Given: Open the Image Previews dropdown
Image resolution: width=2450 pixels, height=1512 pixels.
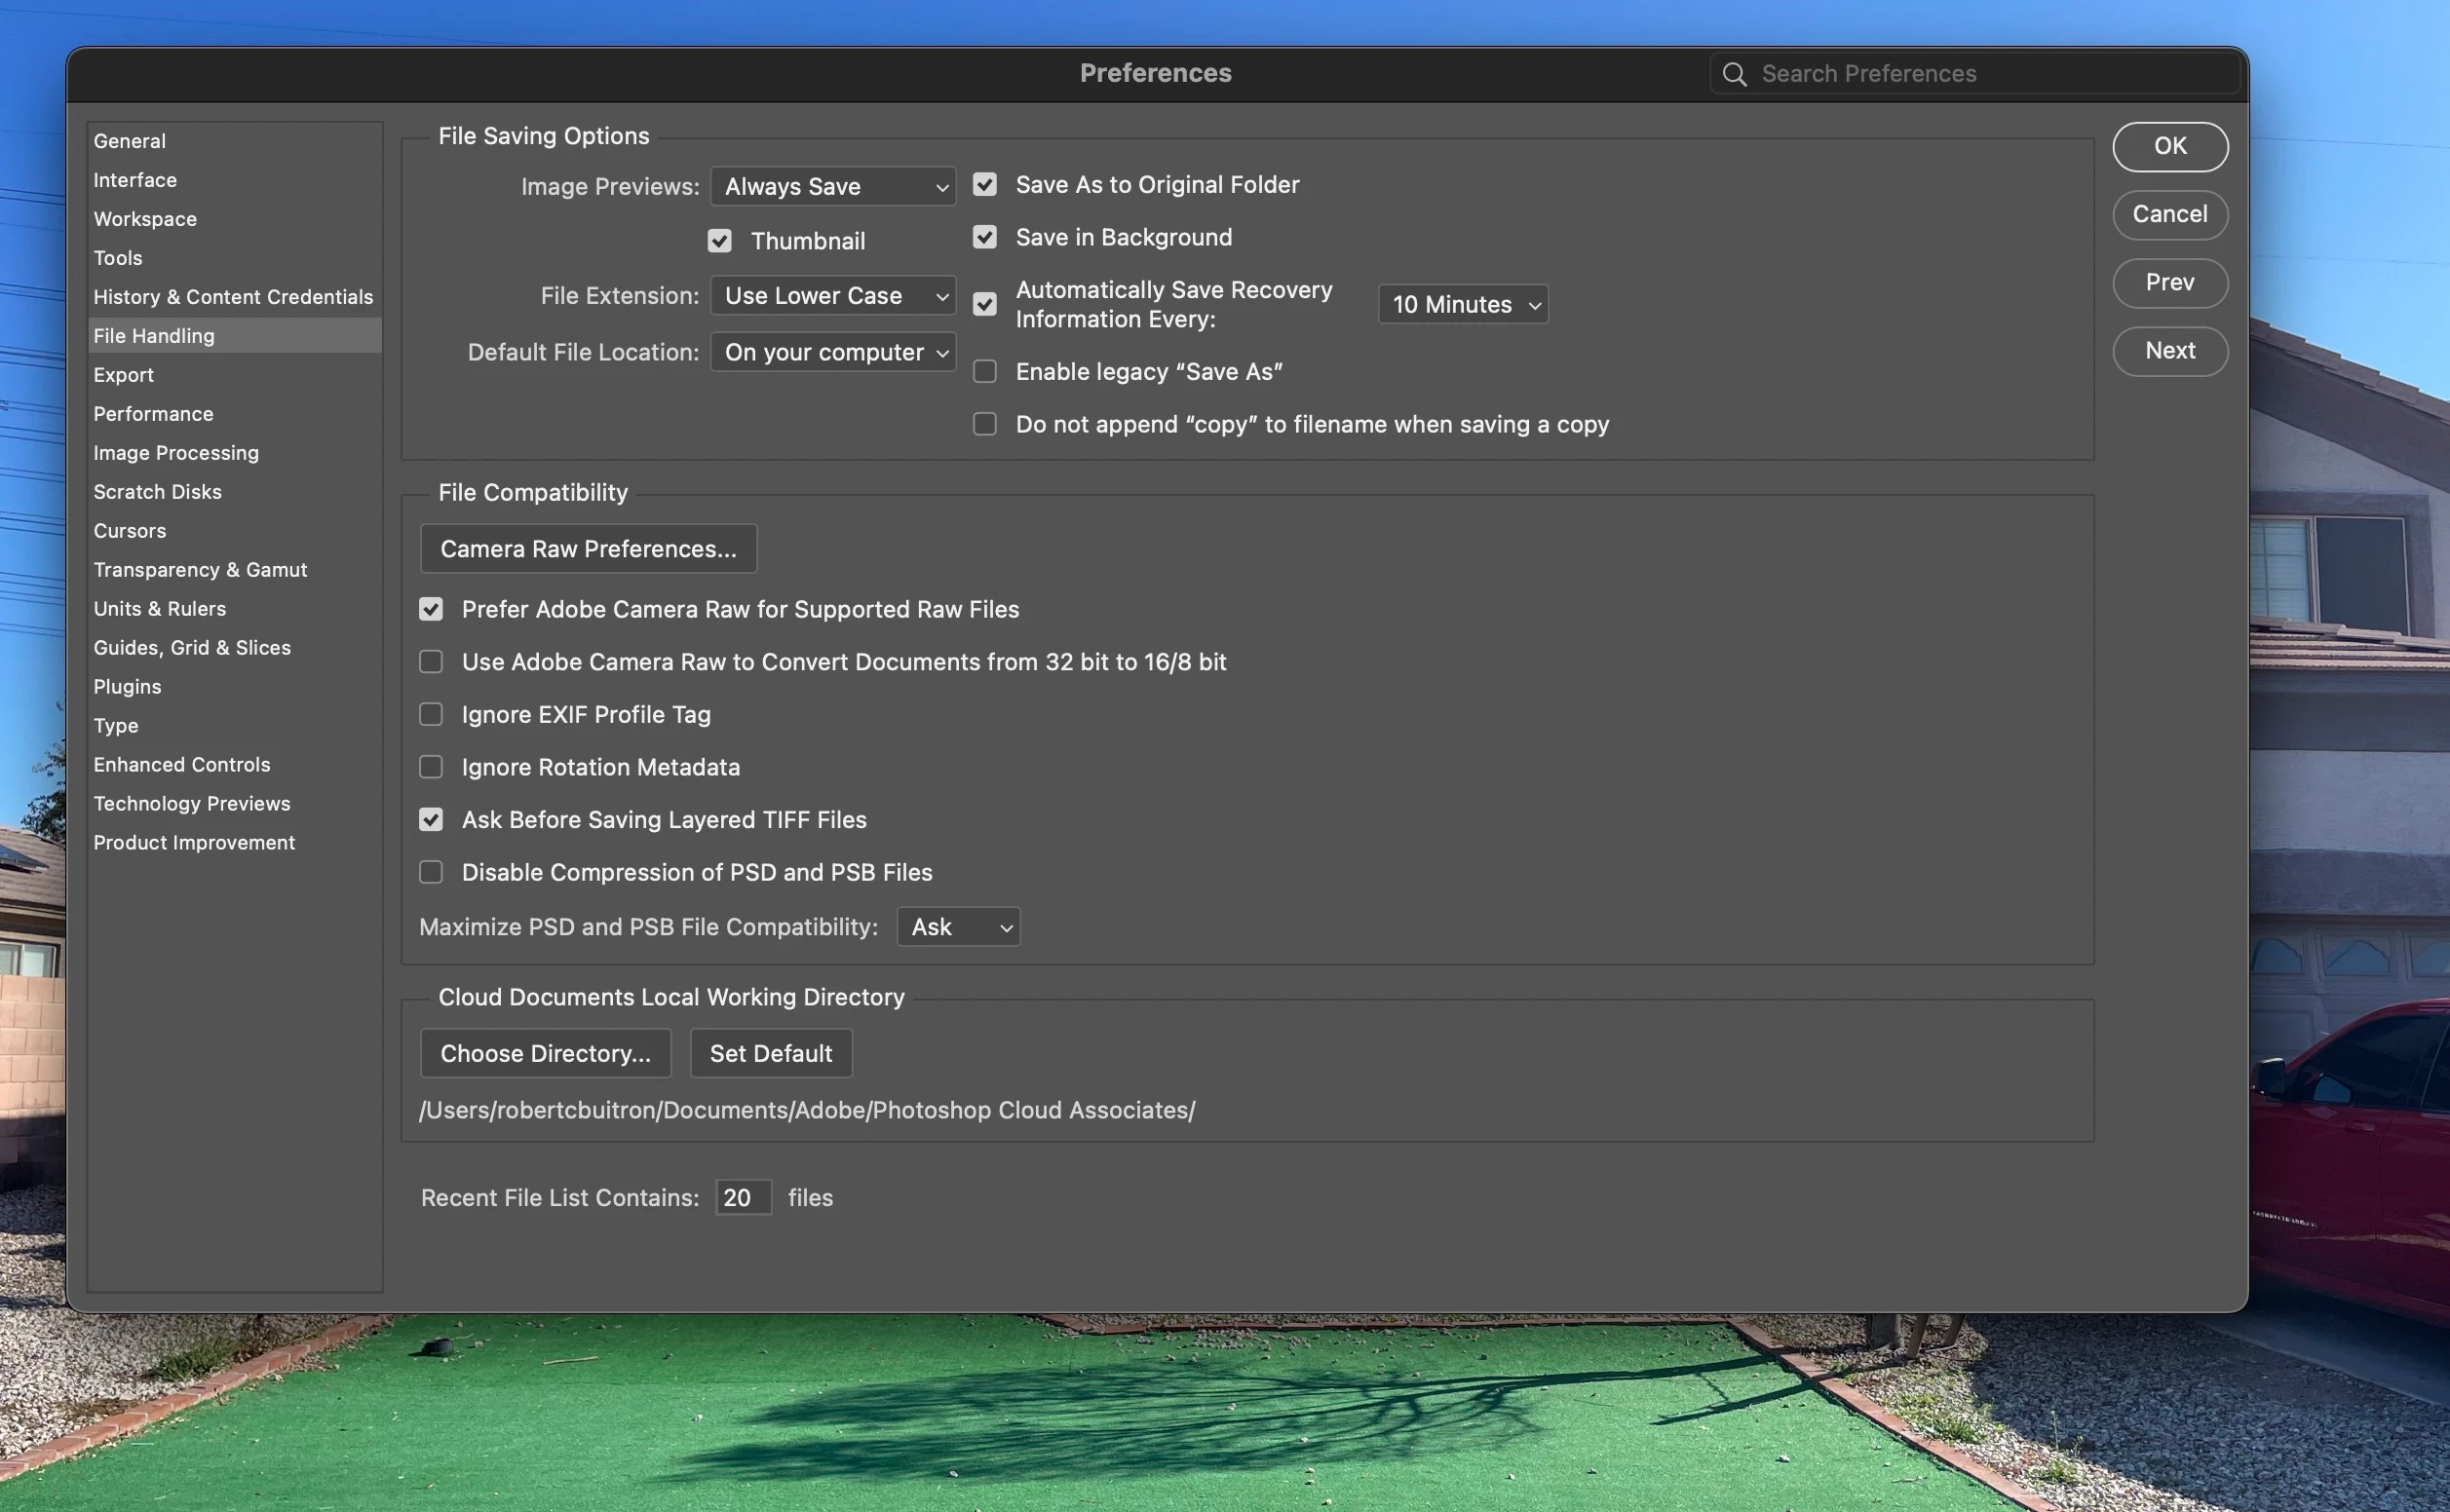Looking at the screenshot, I should pyautogui.click(x=832, y=186).
